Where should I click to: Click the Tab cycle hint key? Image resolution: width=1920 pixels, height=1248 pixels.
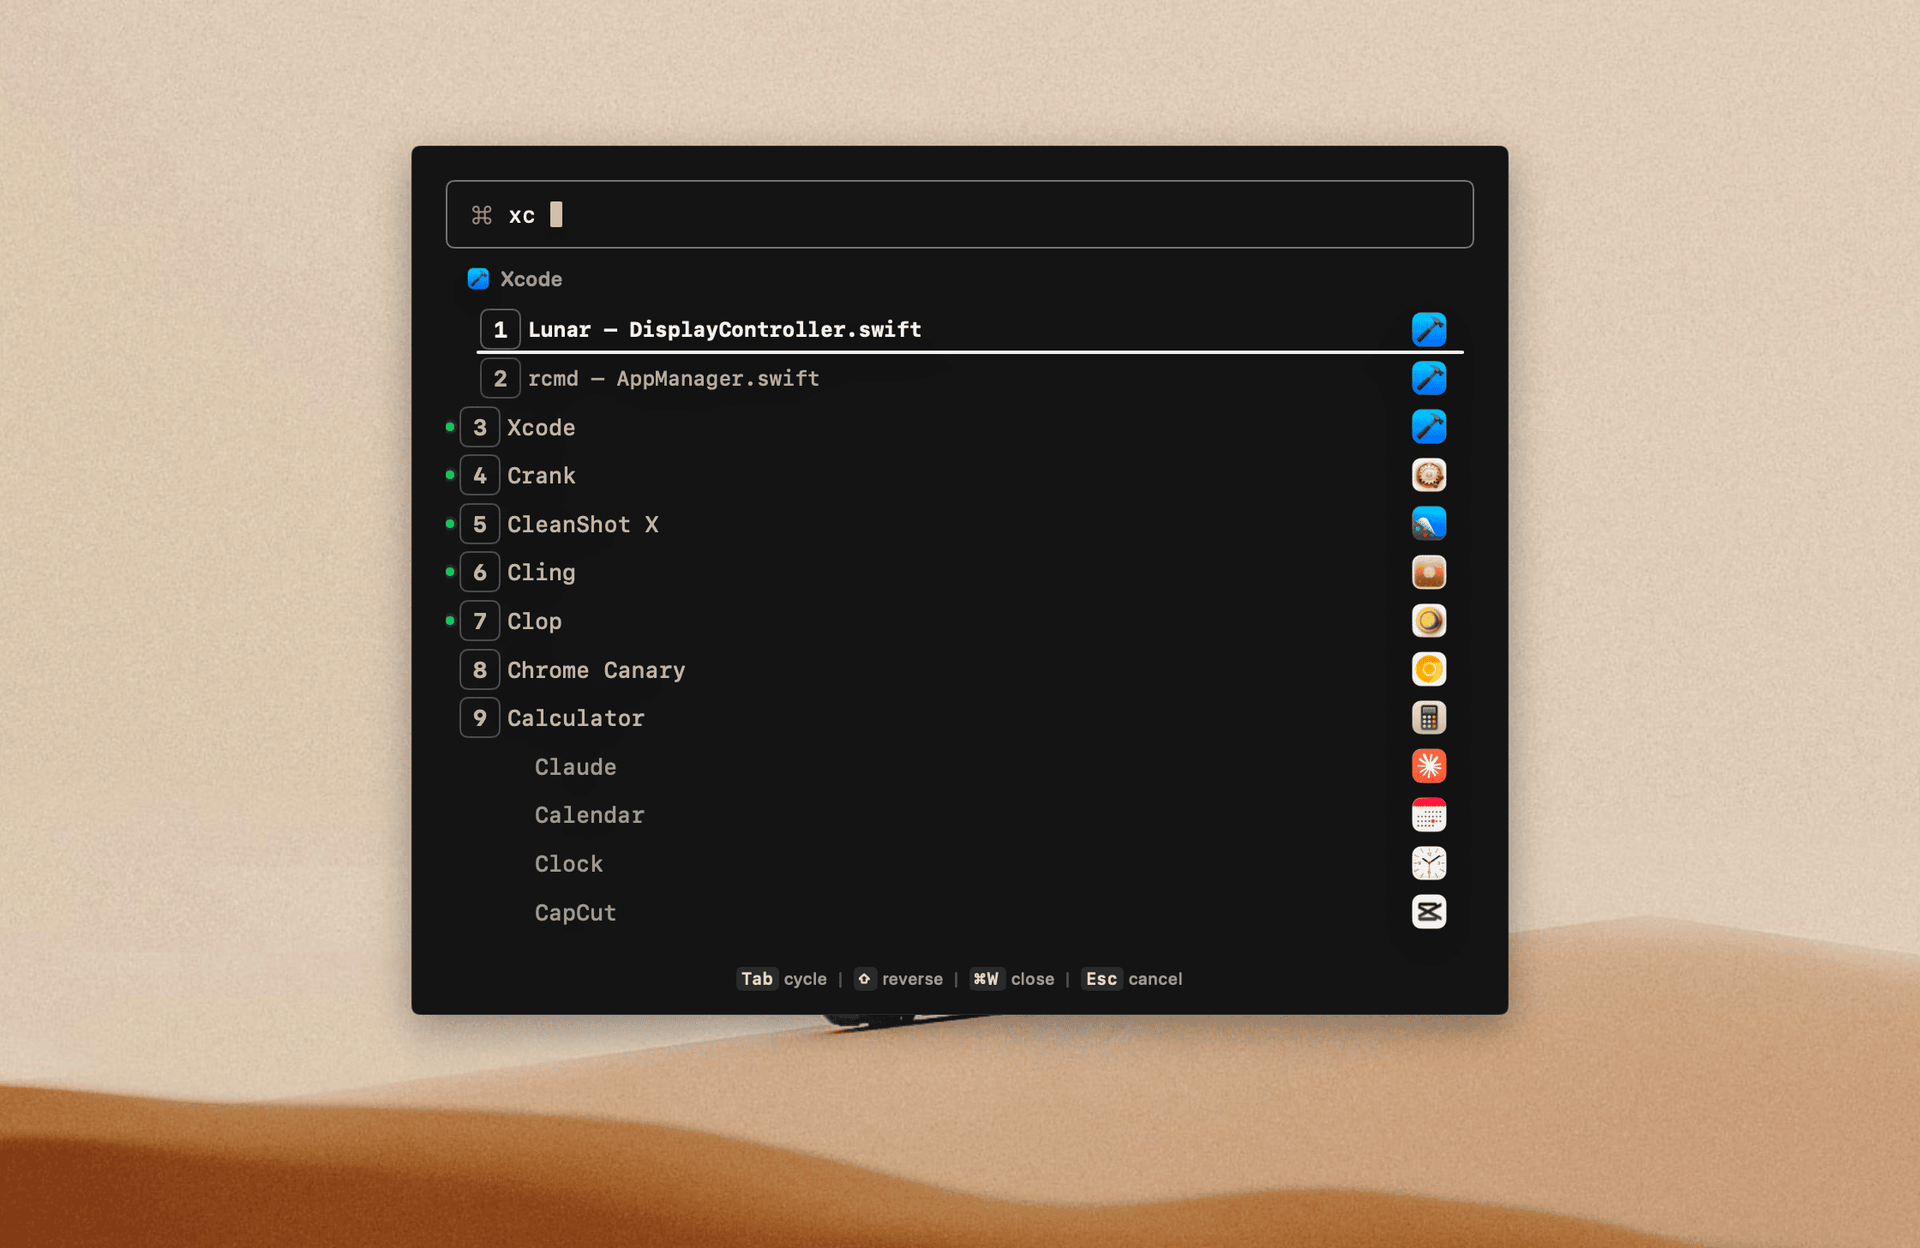click(757, 978)
